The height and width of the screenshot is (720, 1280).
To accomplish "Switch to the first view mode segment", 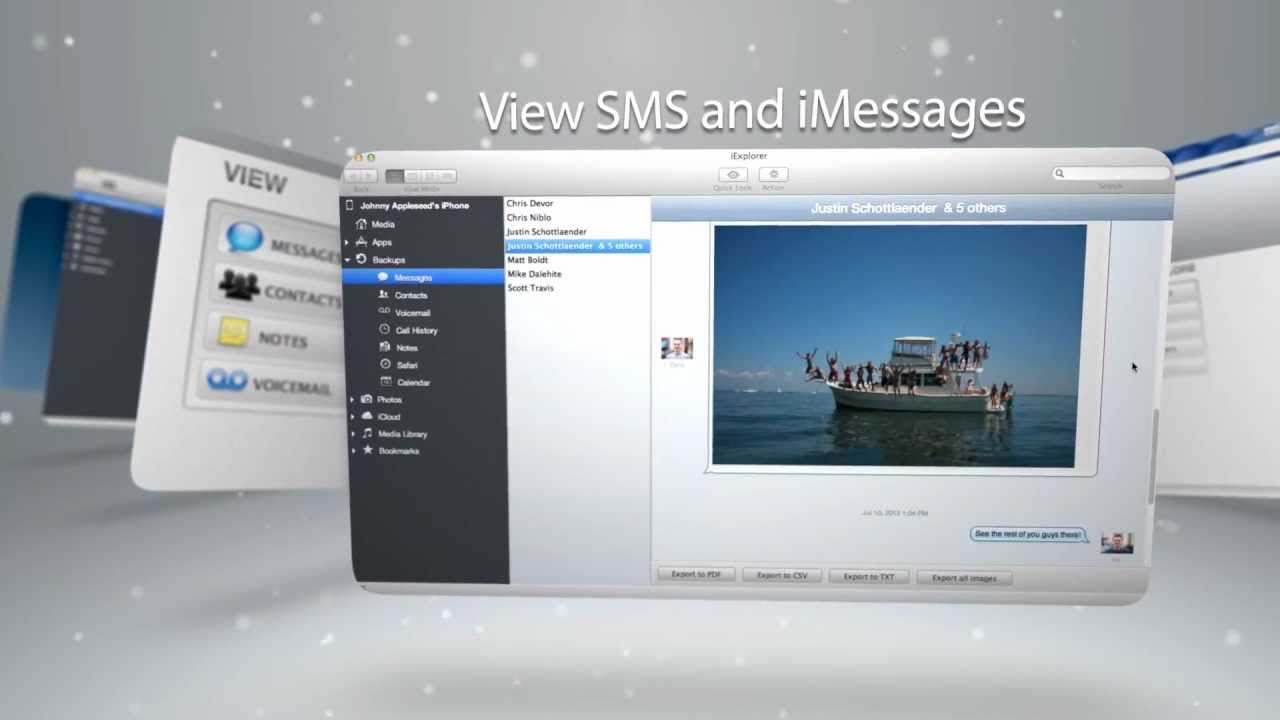I will (x=395, y=176).
